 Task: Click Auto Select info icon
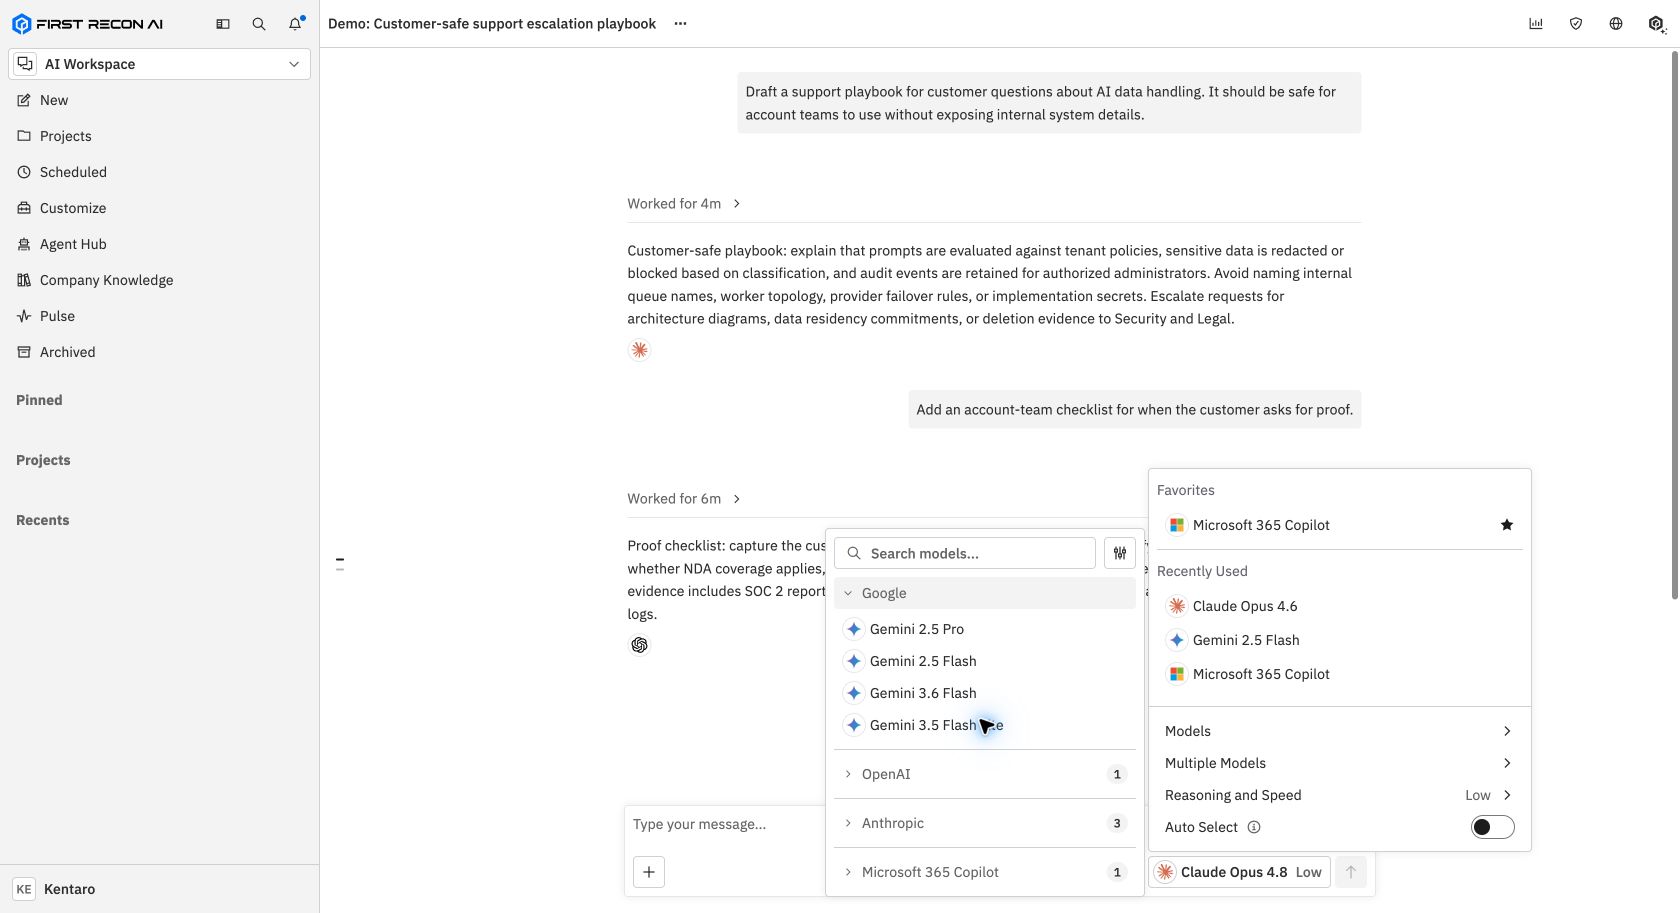point(1254,827)
